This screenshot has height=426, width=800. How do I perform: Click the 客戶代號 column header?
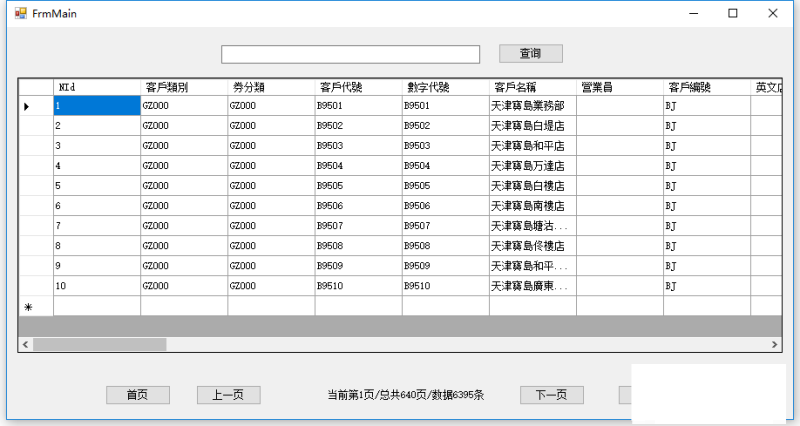(x=358, y=87)
